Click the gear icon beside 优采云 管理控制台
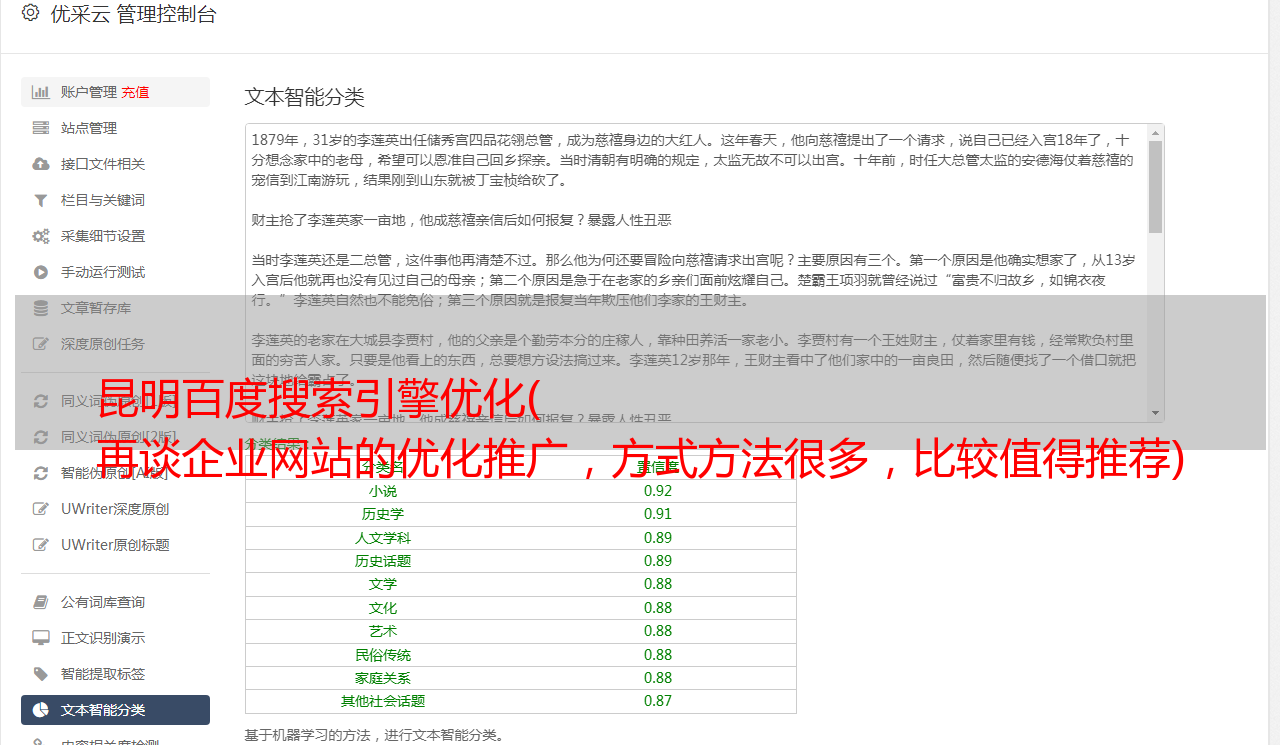Screen dimensions: 1280x745 tap(30, 14)
